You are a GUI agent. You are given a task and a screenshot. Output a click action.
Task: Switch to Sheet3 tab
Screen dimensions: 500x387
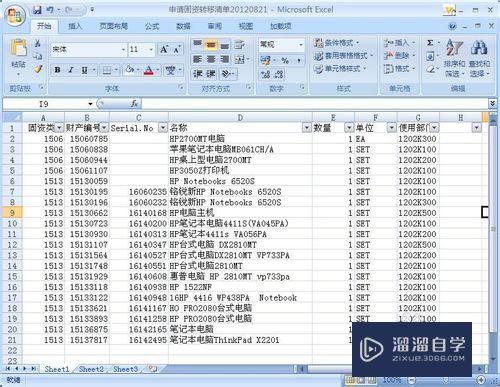coord(125,369)
